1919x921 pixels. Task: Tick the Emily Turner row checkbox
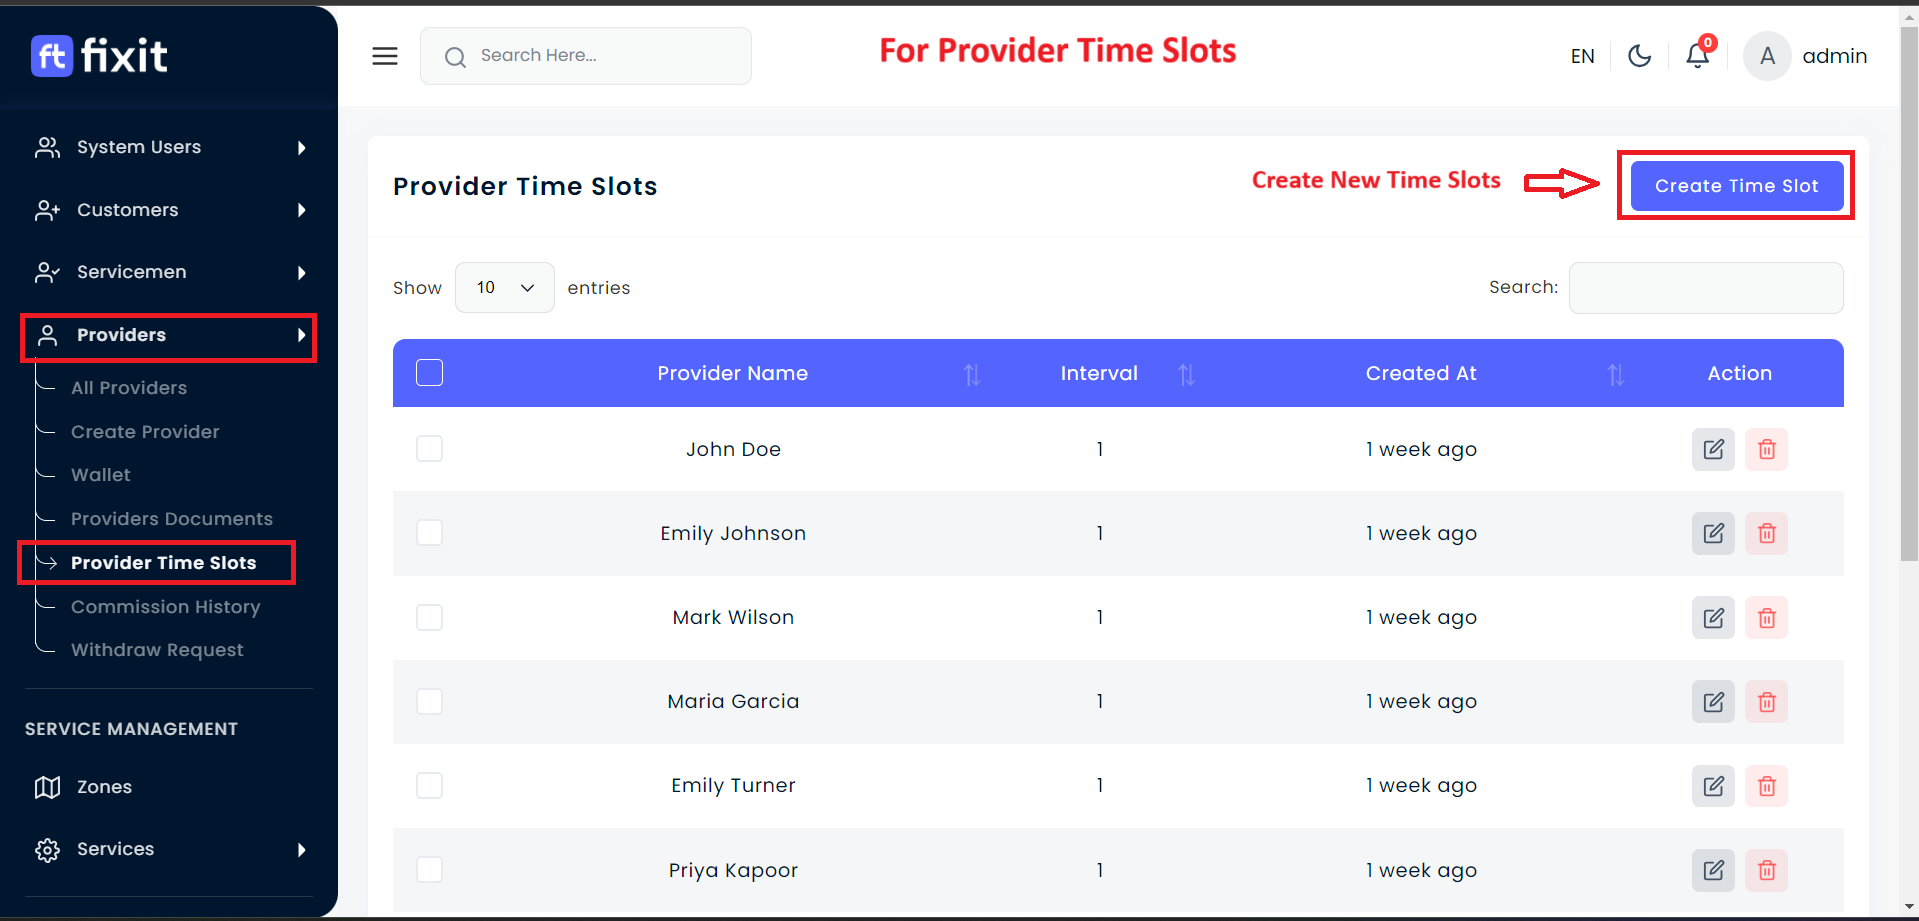430,785
